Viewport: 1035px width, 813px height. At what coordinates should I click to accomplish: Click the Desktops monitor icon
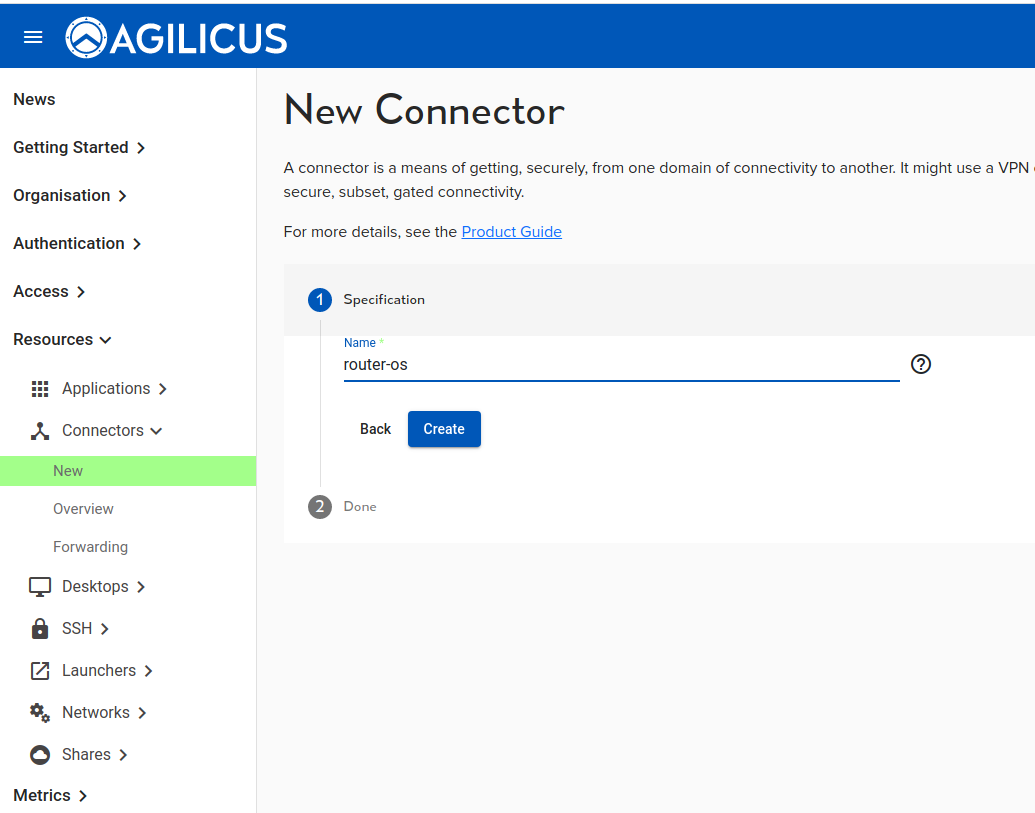(40, 587)
